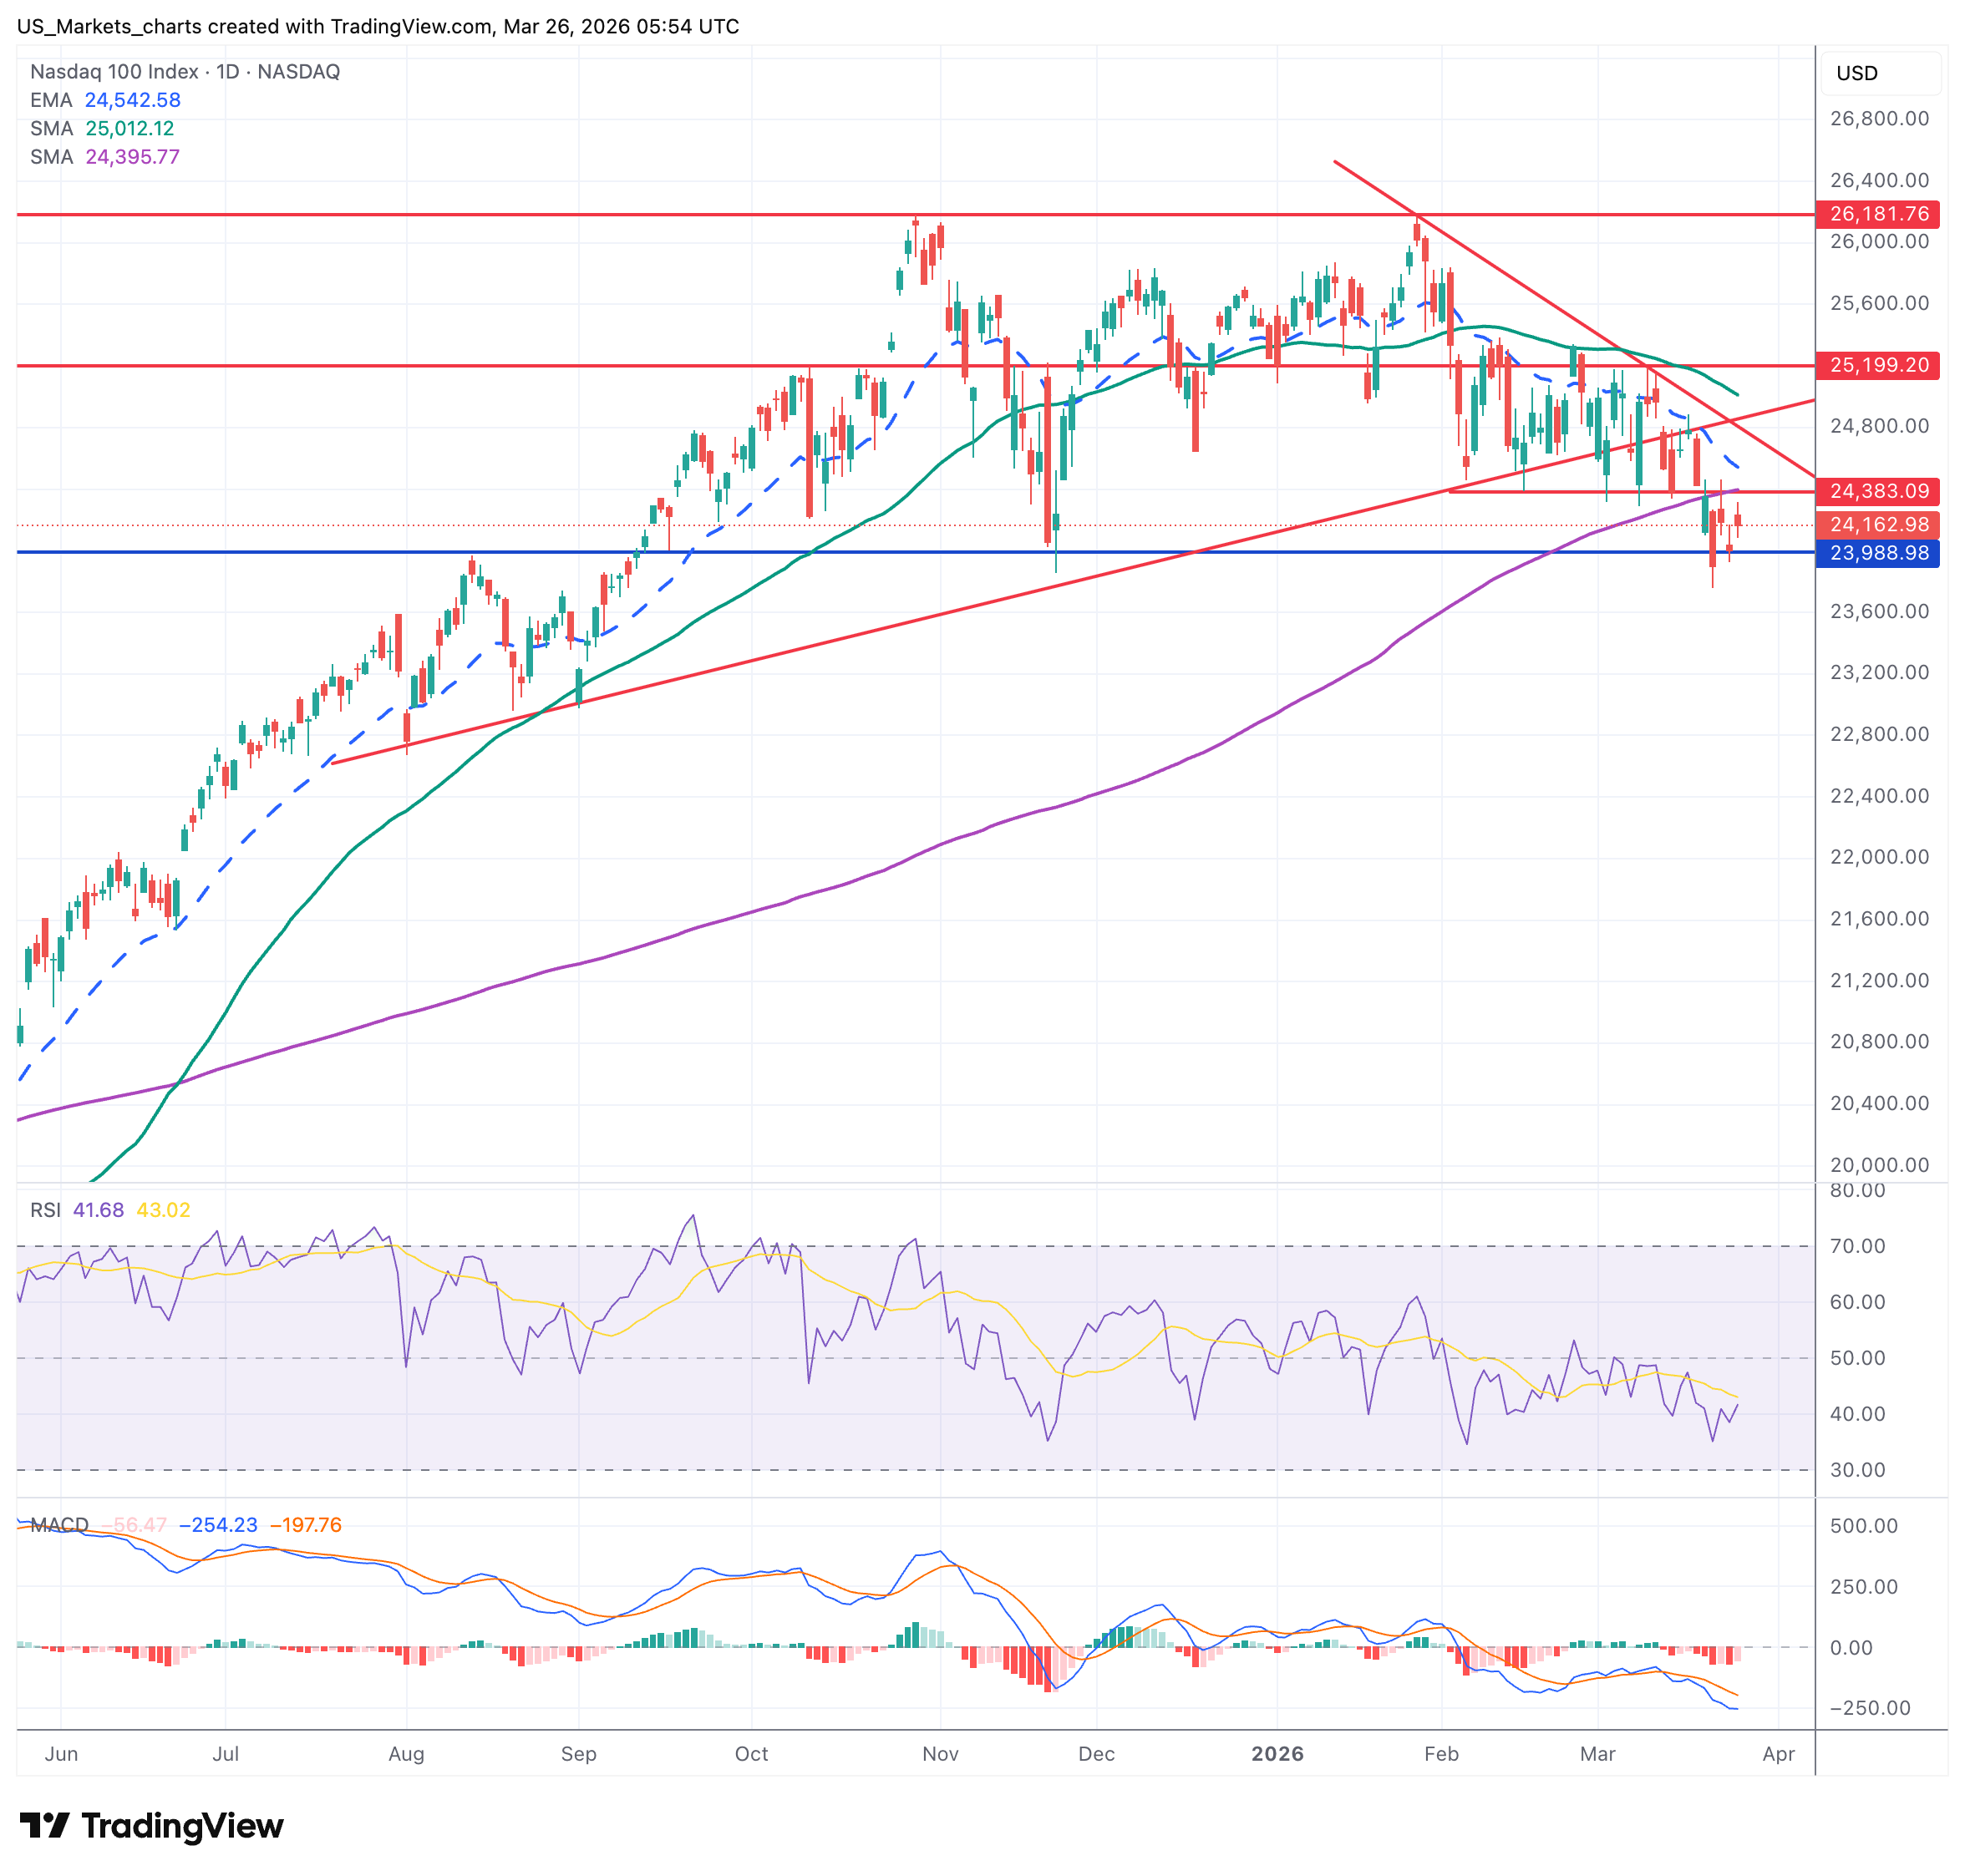This screenshot has height=1876, width=1965.
Task: Click the Nov label on time axis
Action: tap(940, 1754)
